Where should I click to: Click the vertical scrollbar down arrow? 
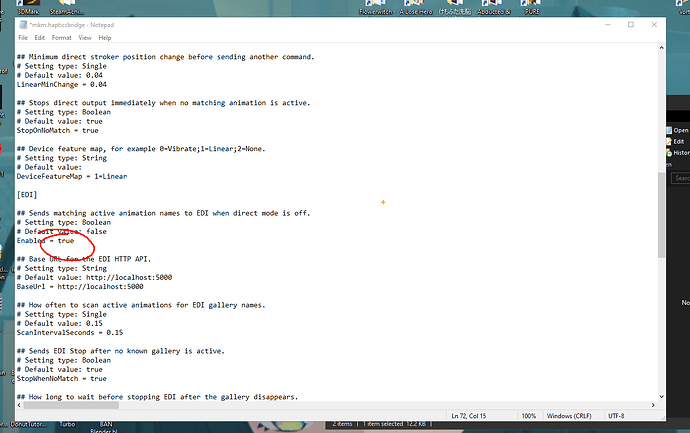[661, 397]
